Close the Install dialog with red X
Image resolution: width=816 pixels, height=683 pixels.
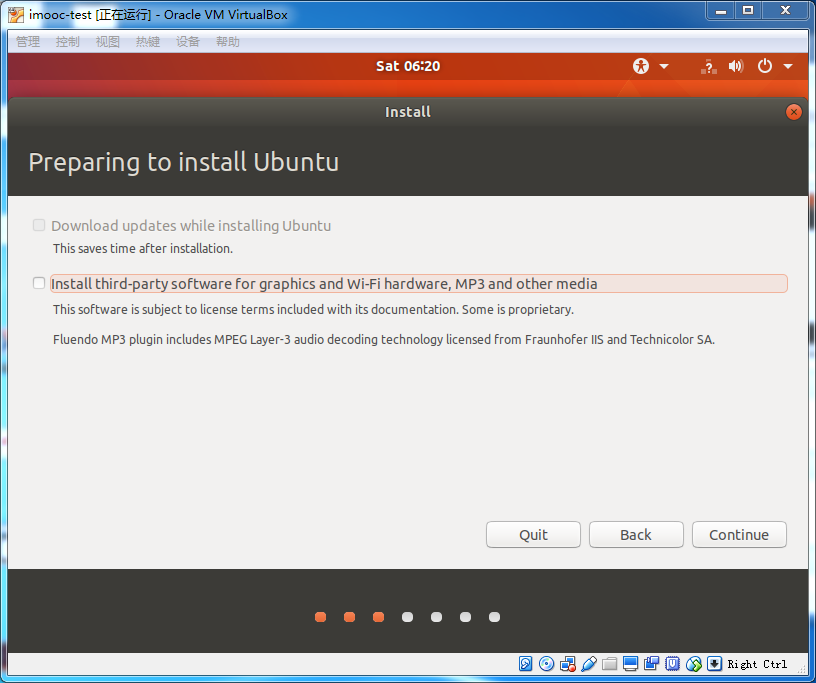click(794, 112)
